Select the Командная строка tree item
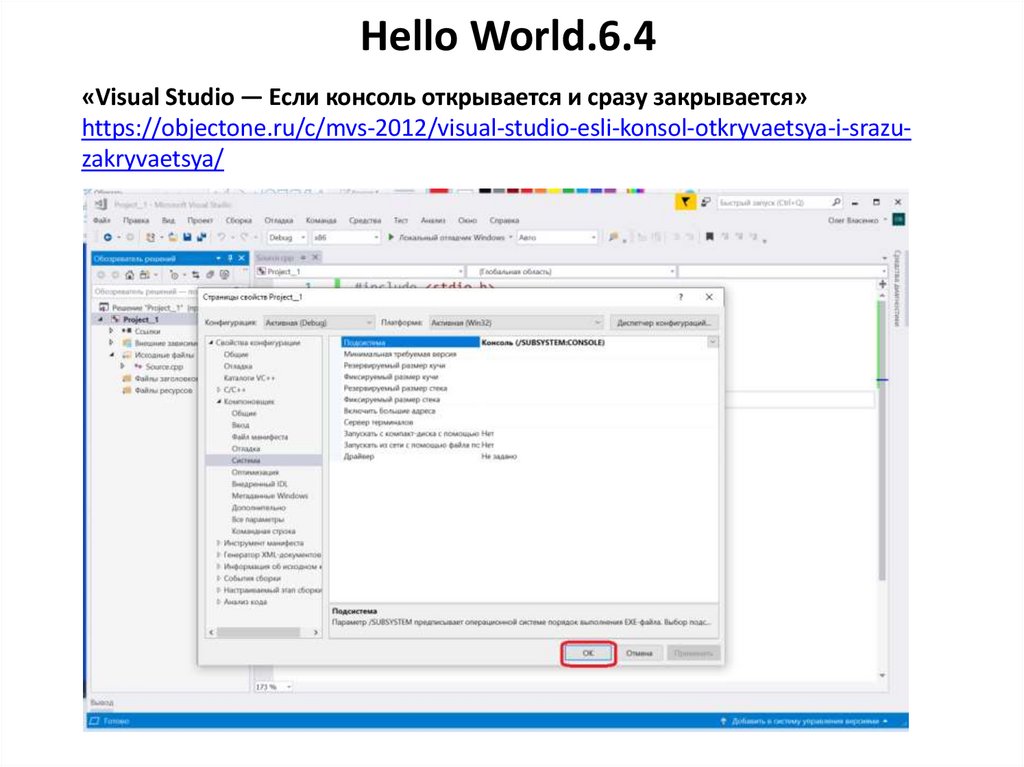This screenshot has height=767, width=1024. point(263,531)
